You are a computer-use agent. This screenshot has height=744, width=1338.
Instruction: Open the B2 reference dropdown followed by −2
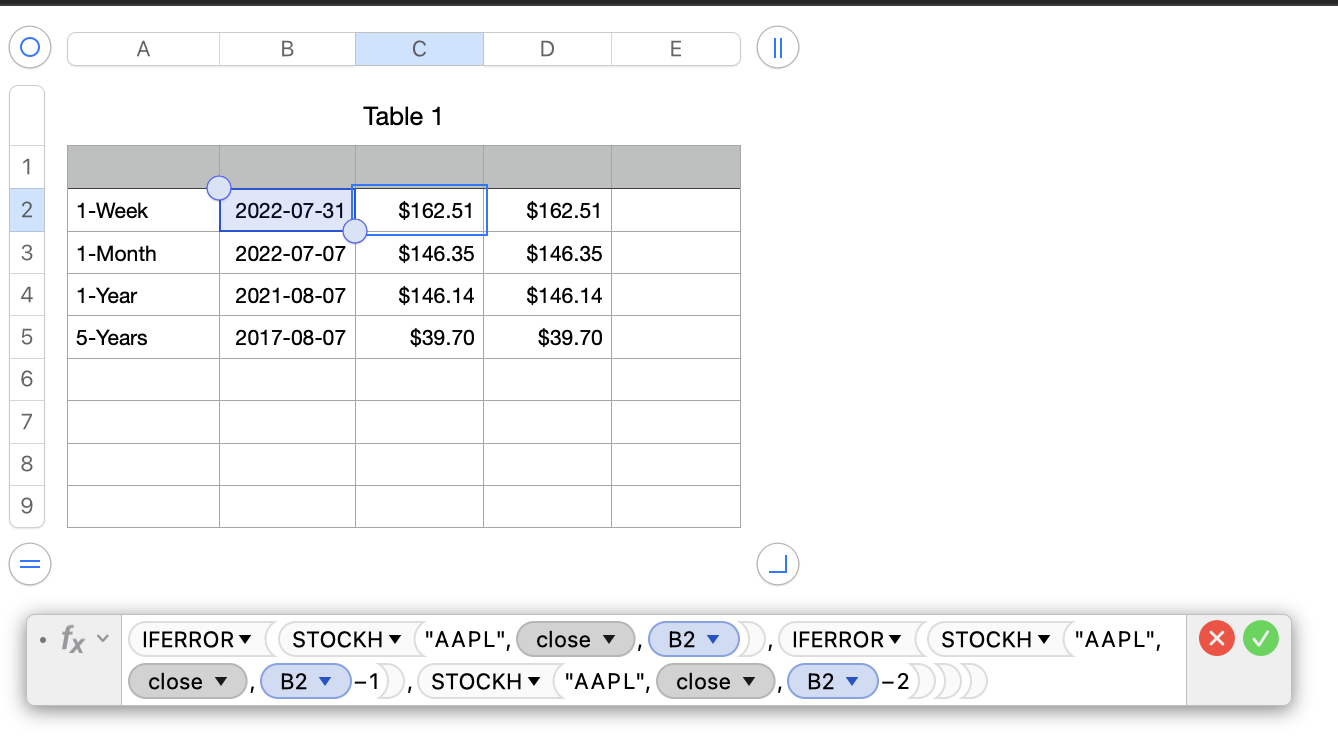pos(852,682)
